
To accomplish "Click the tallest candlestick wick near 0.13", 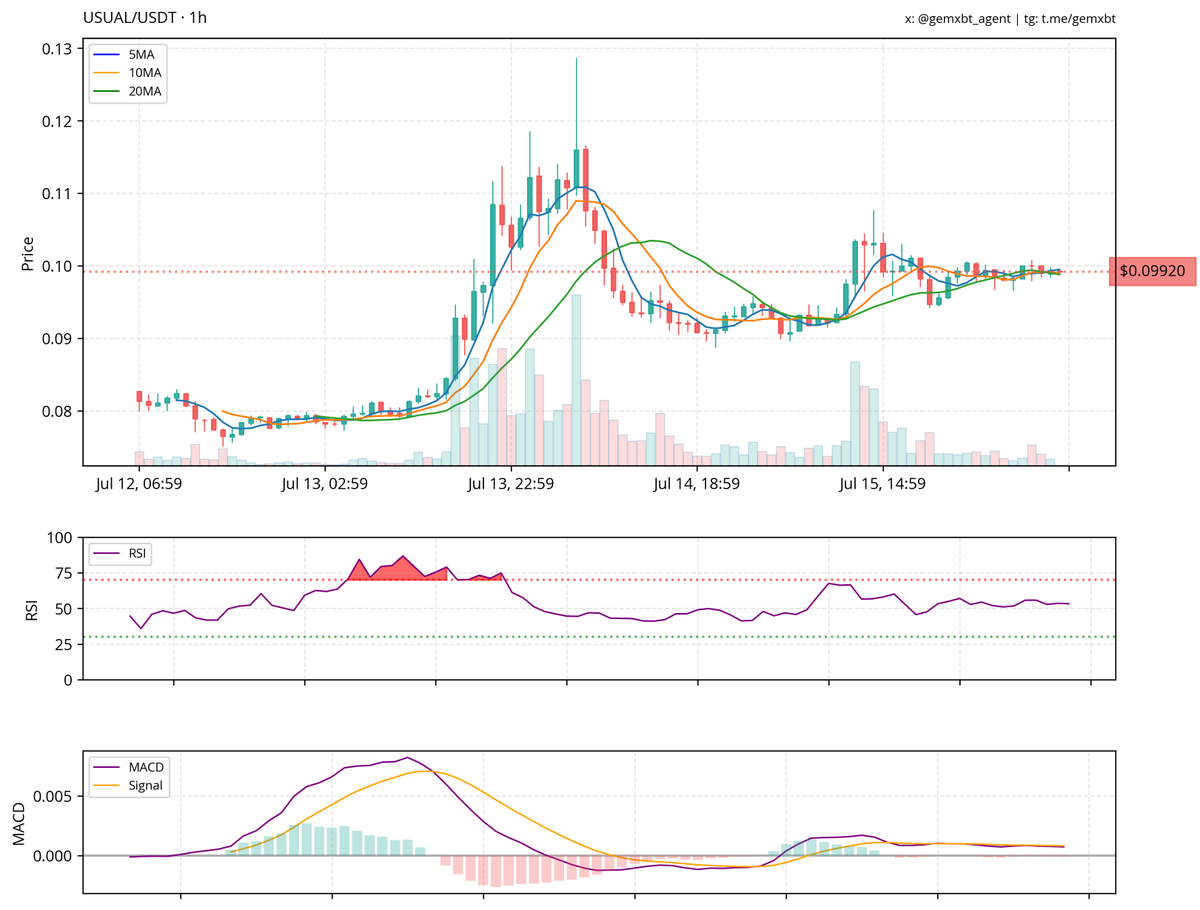I will (577, 104).
